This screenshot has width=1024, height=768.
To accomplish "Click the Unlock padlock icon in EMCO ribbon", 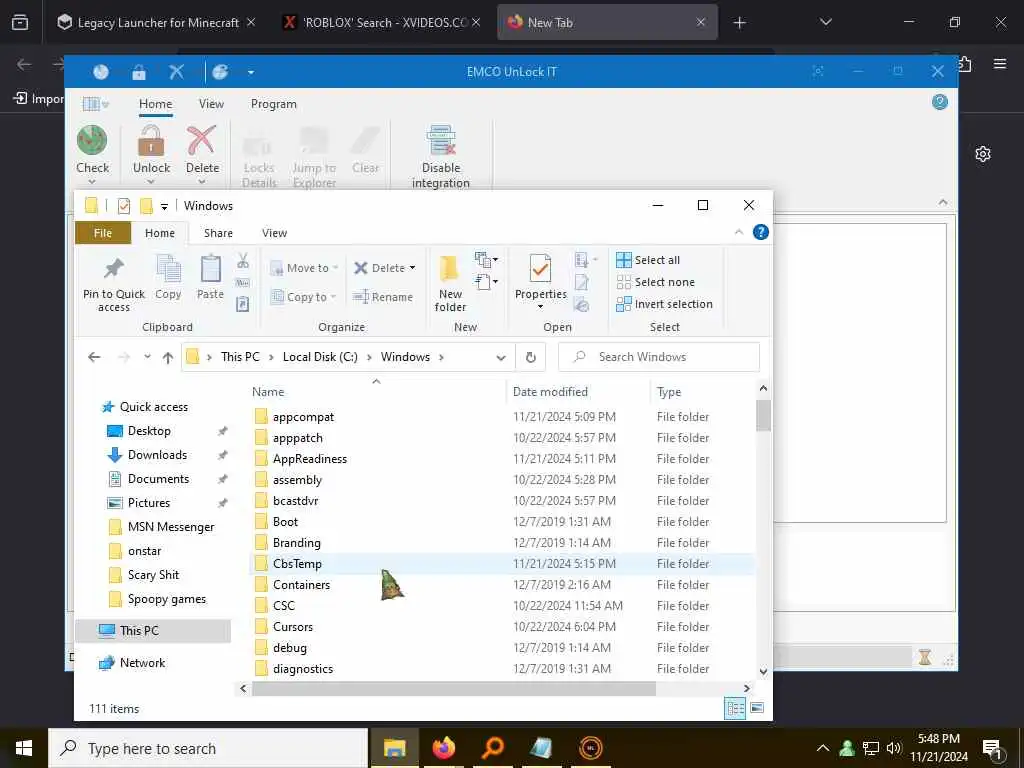I will coord(151,141).
